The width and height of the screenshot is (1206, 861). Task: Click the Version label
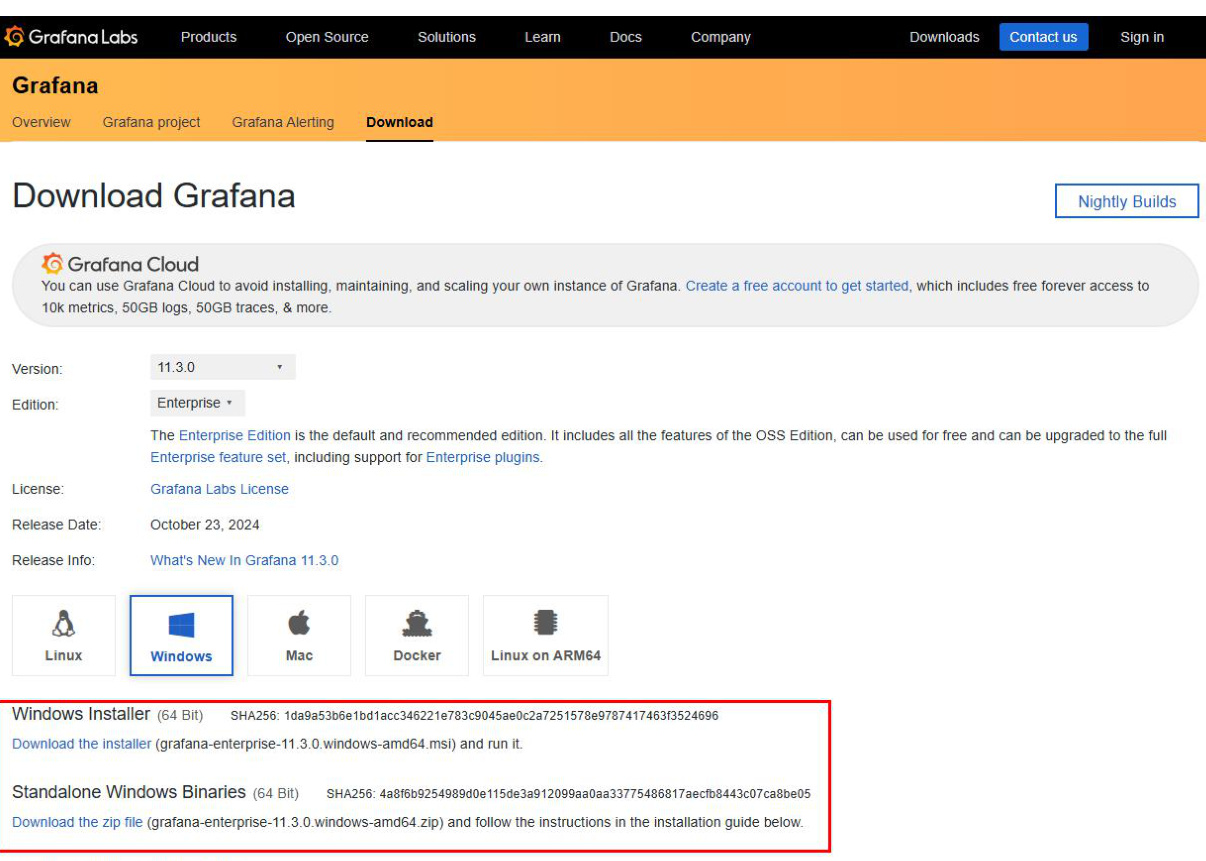pos(37,369)
